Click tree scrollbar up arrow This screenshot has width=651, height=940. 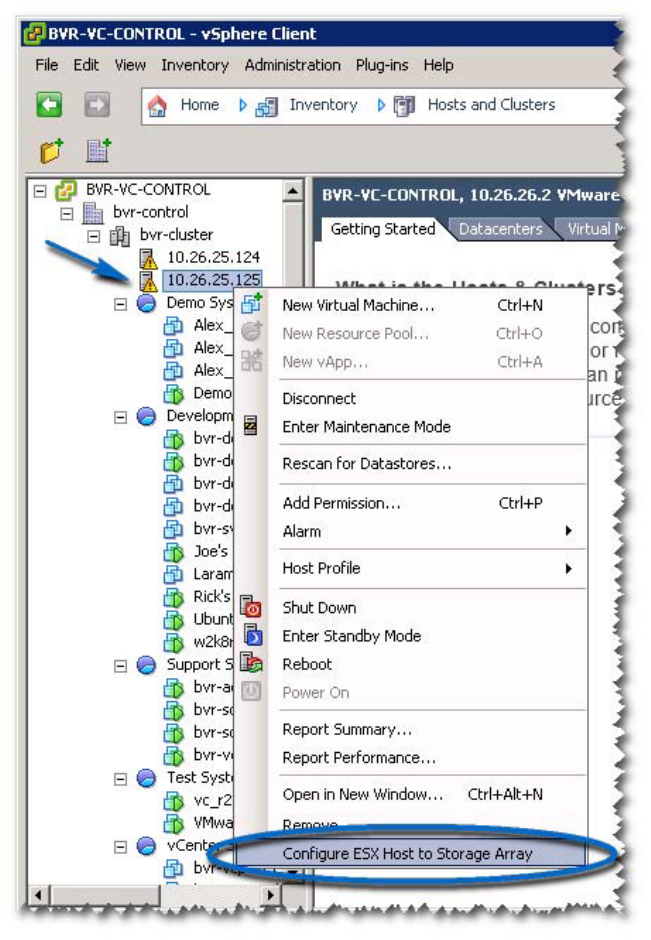tap(293, 191)
